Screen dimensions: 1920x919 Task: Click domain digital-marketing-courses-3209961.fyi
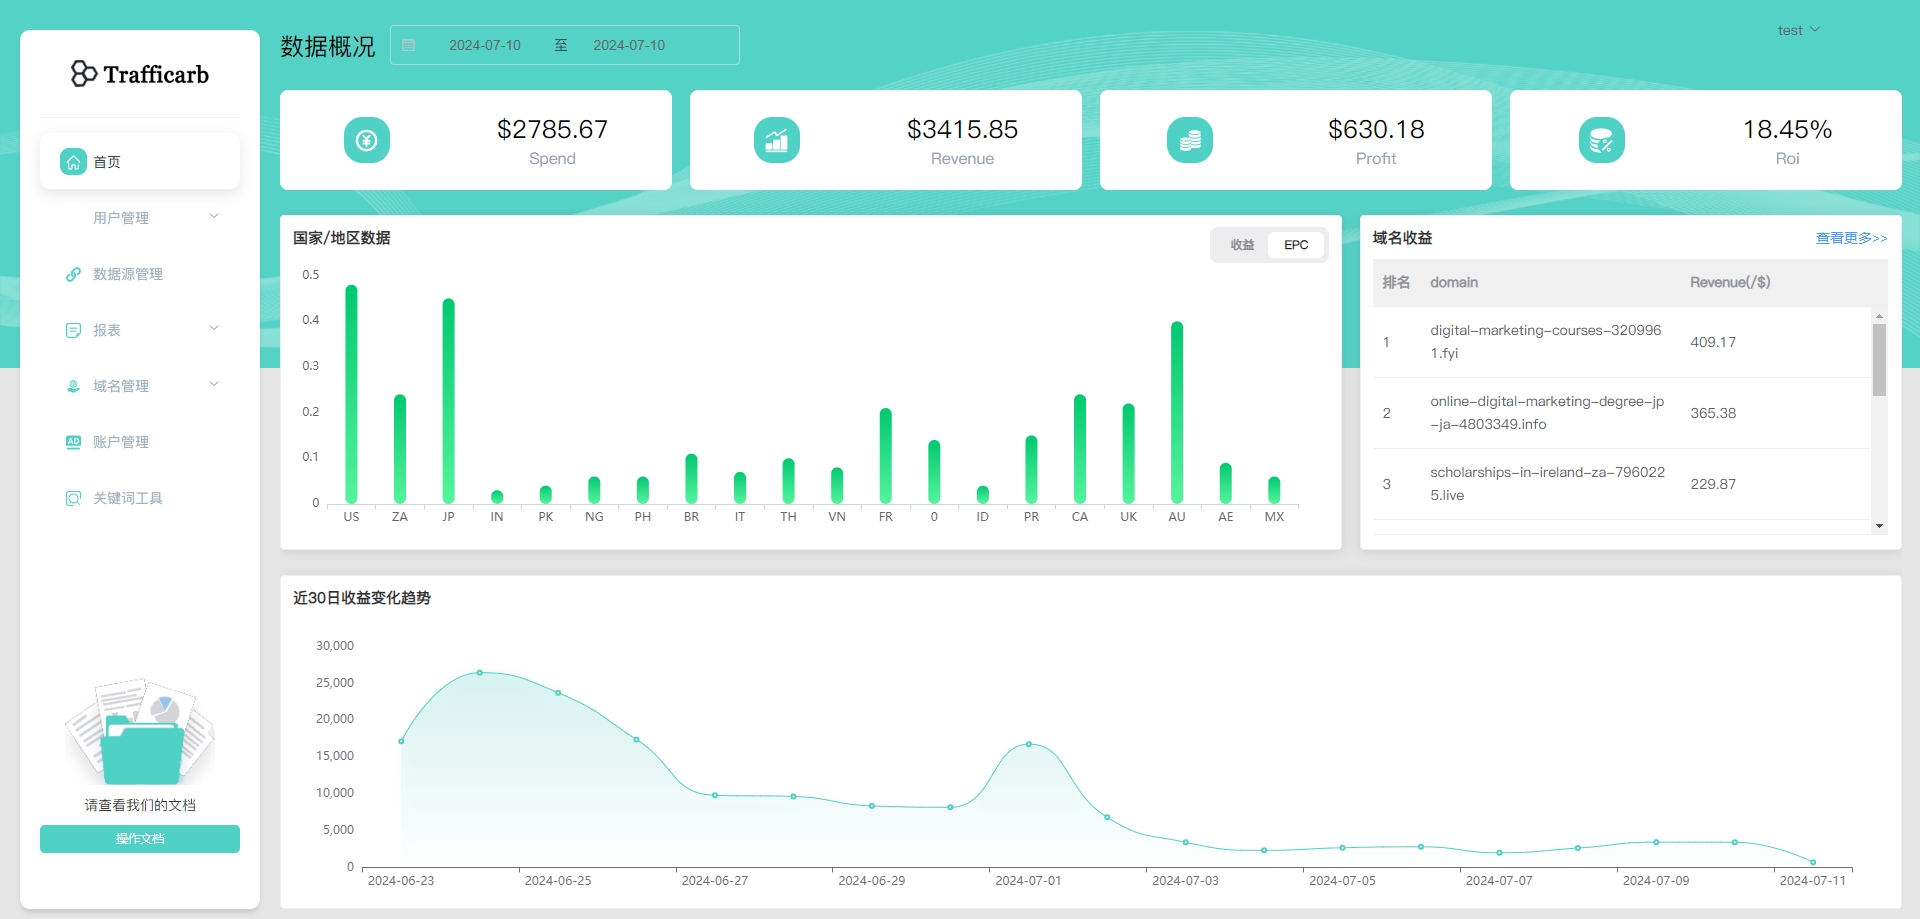pyautogui.click(x=1546, y=342)
